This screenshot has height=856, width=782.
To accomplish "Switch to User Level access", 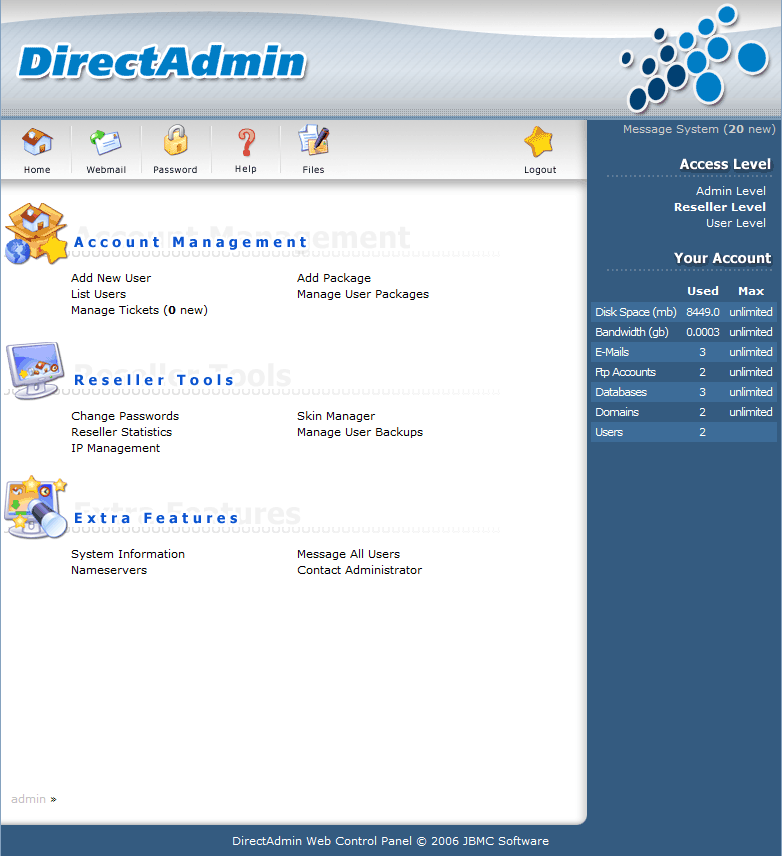I will (736, 223).
